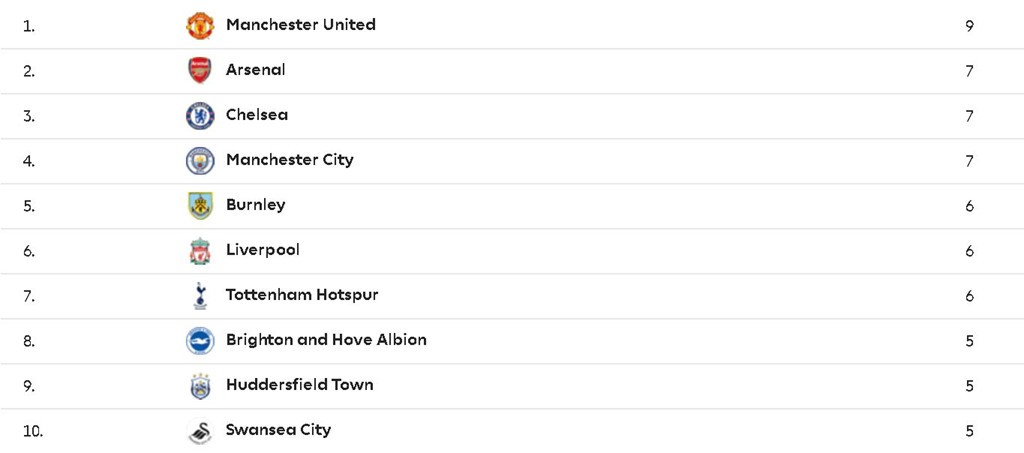Open the Liverpool team name link
The image size is (1024, 453).
262,250
